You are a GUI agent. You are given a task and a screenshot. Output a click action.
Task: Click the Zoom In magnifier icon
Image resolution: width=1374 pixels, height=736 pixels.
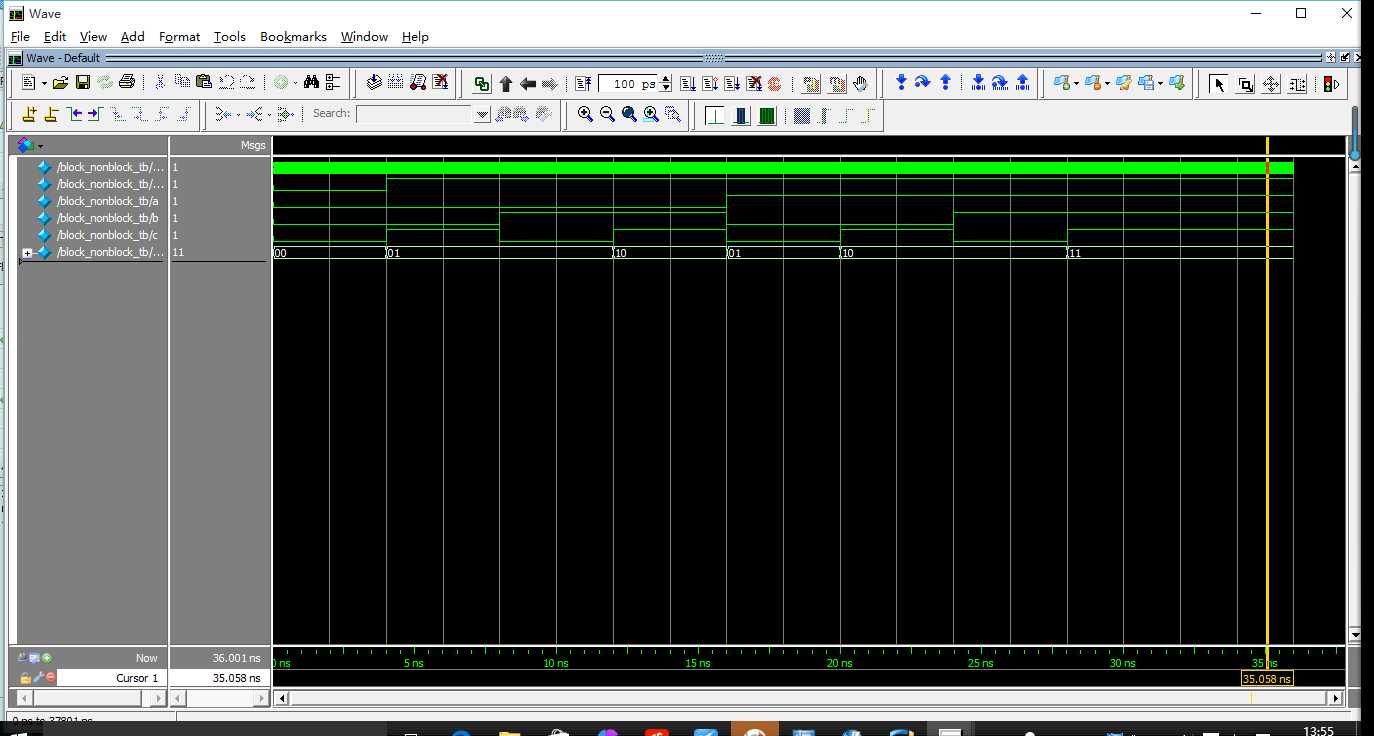[x=585, y=114]
